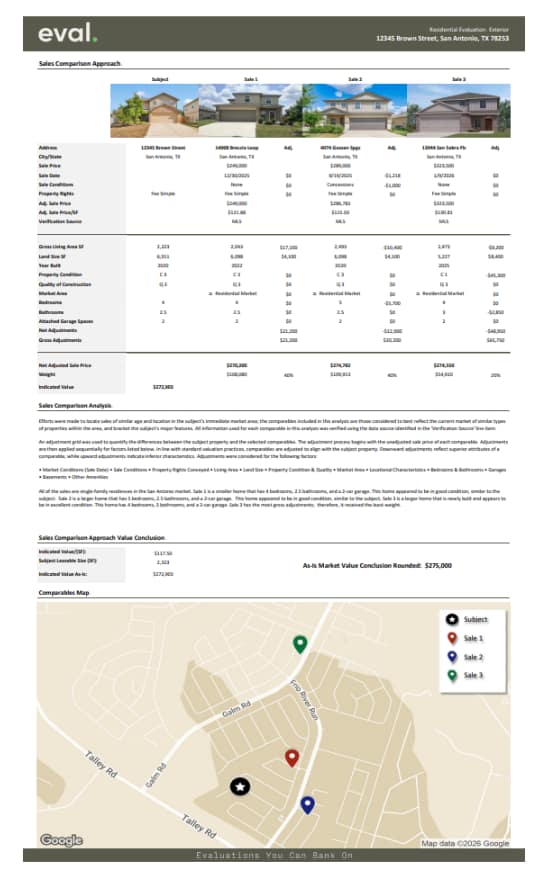Click the 'Sale 2' label in the map legend

click(474, 657)
